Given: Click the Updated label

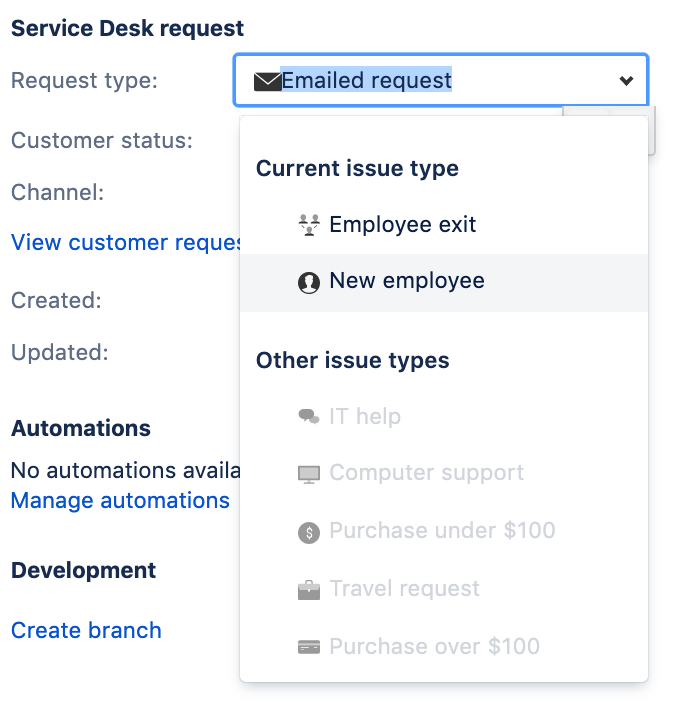Looking at the screenshot, I should (60, 352).
